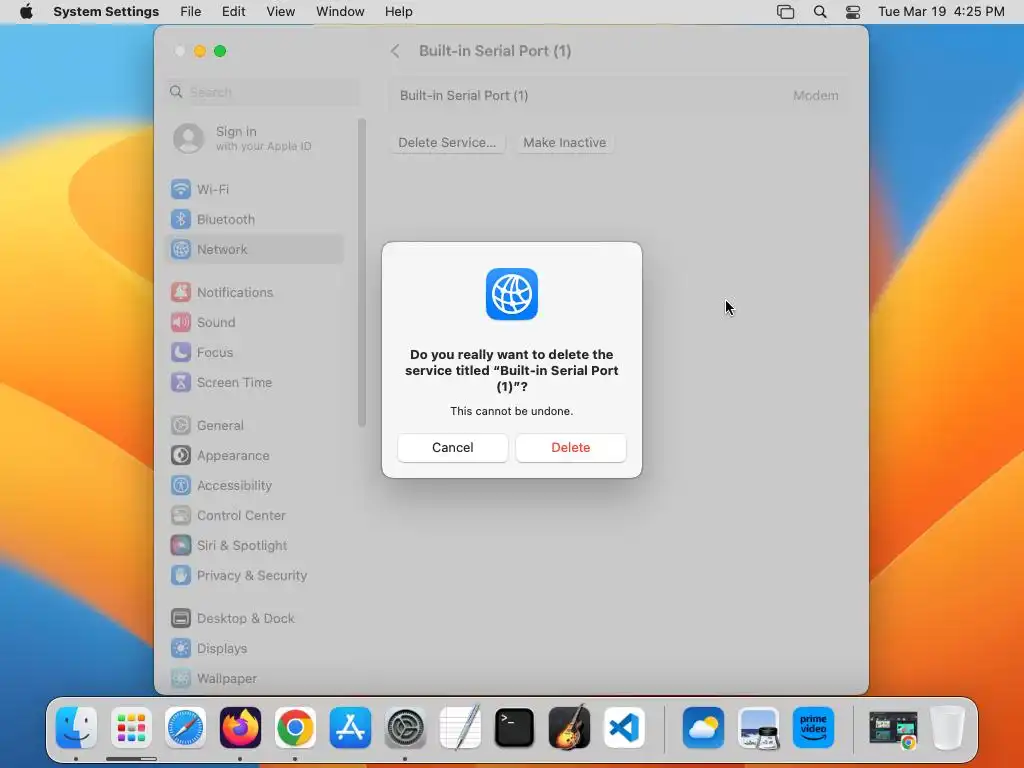Open the Sound speaker icon in the sidebar
Viewport: 1024px width, 768px height.
click(181, 323)
